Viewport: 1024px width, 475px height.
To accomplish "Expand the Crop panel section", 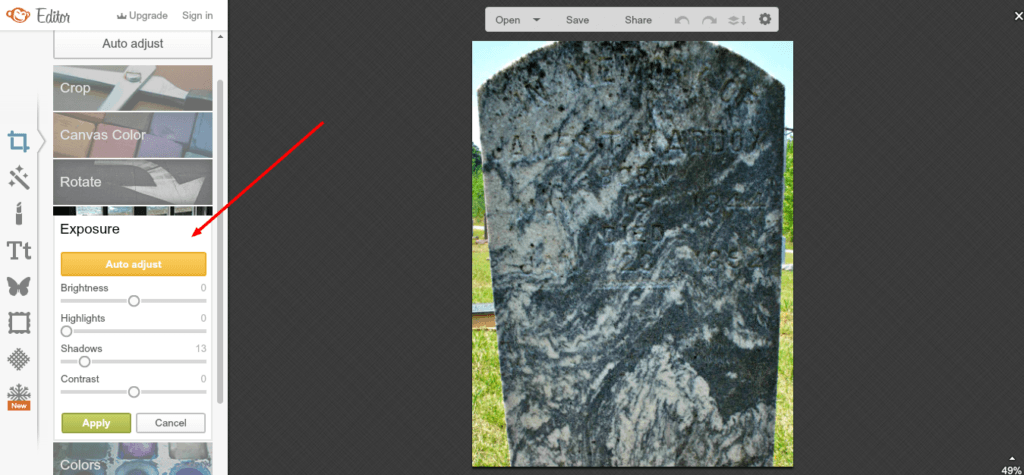I will pos(132,88).
